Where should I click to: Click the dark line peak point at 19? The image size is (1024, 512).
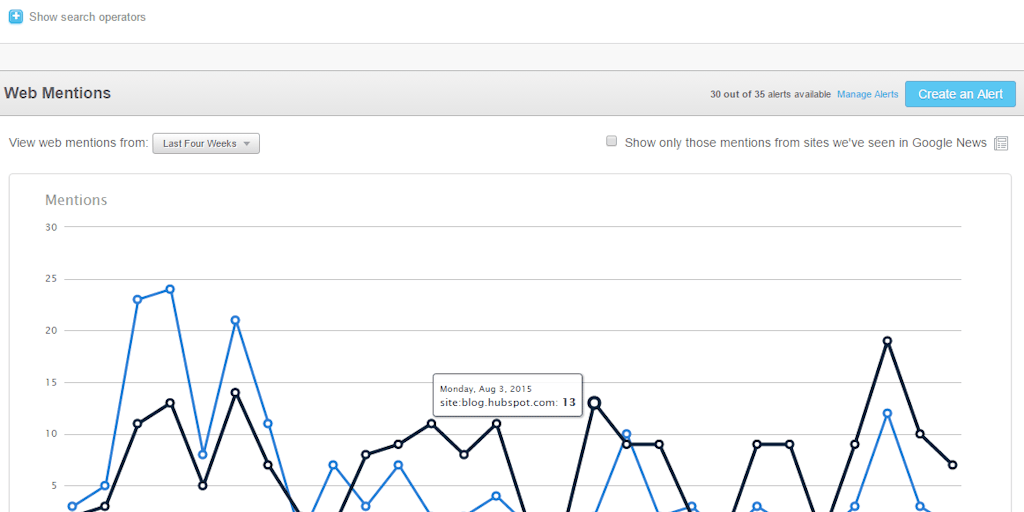click(x=887, y=341)
